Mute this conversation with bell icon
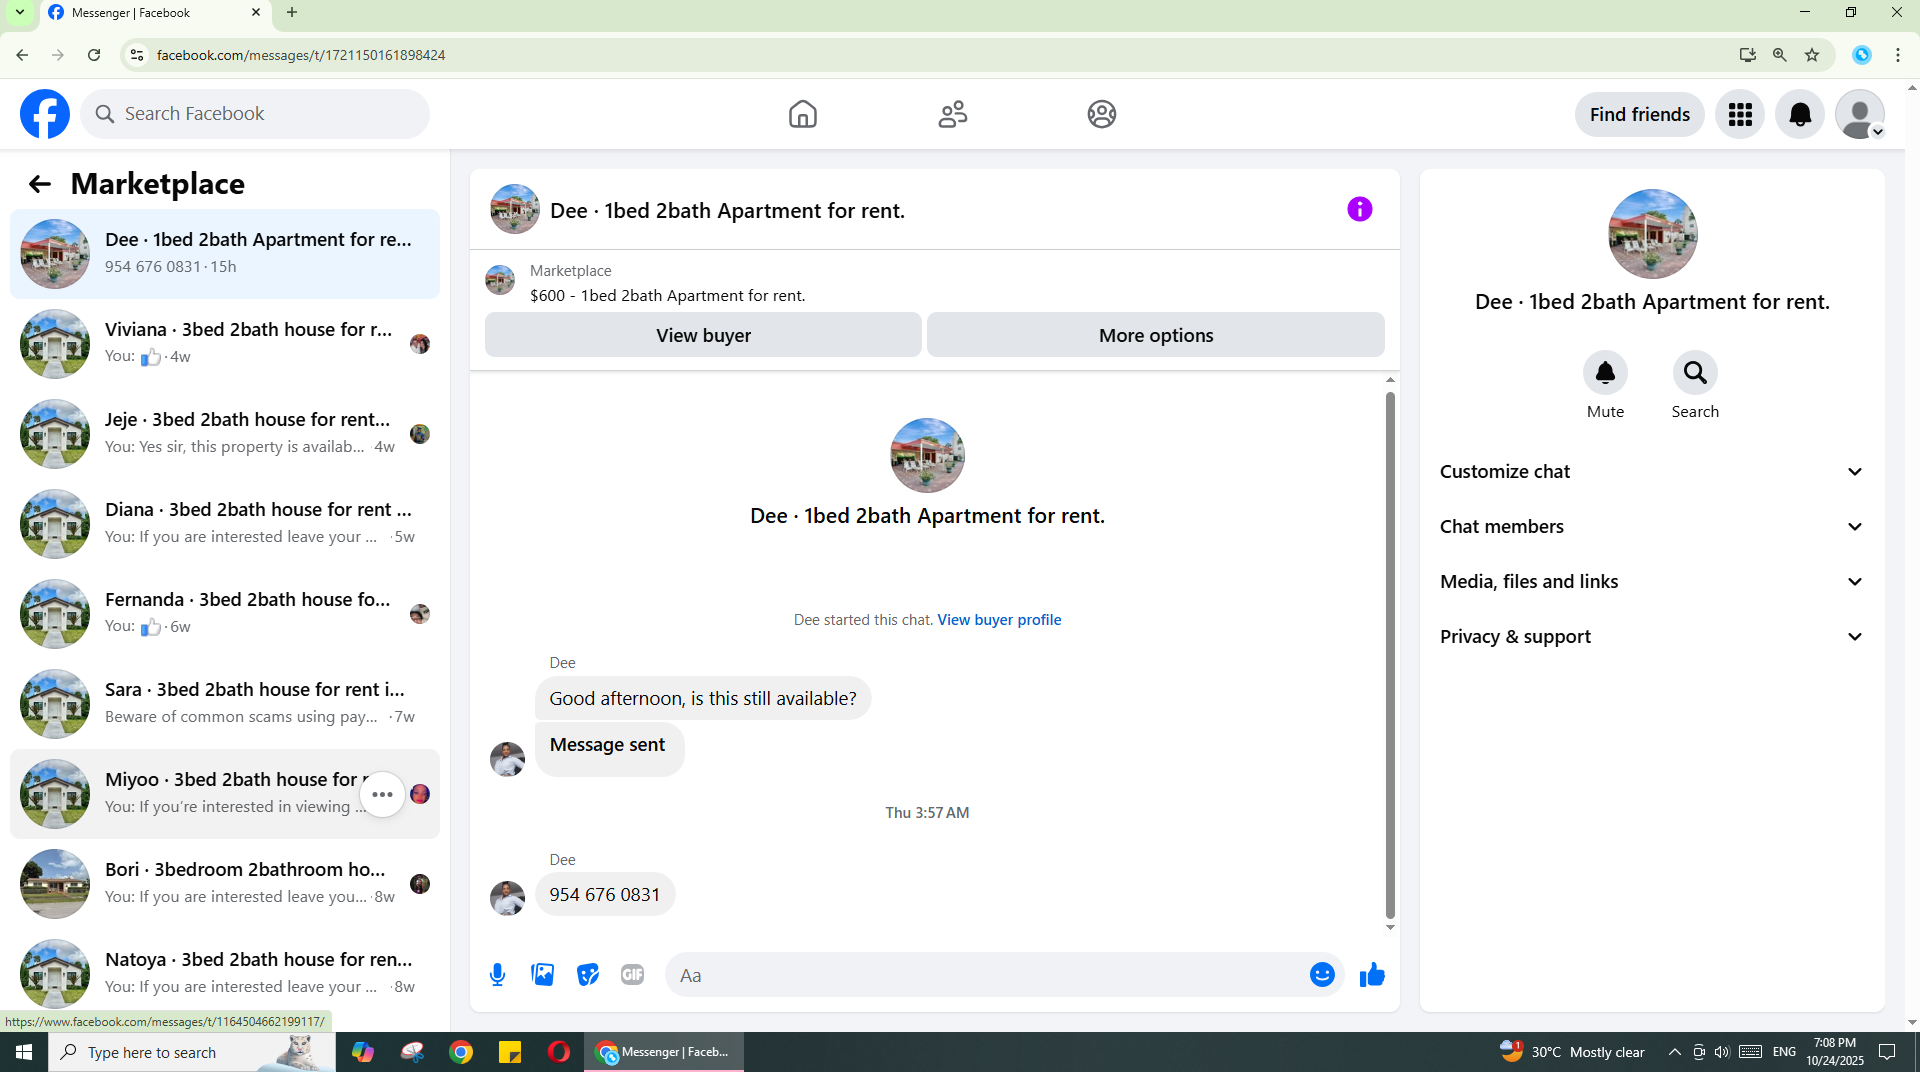This screenshot has height=1072, width=1920. pos(1605,373)
